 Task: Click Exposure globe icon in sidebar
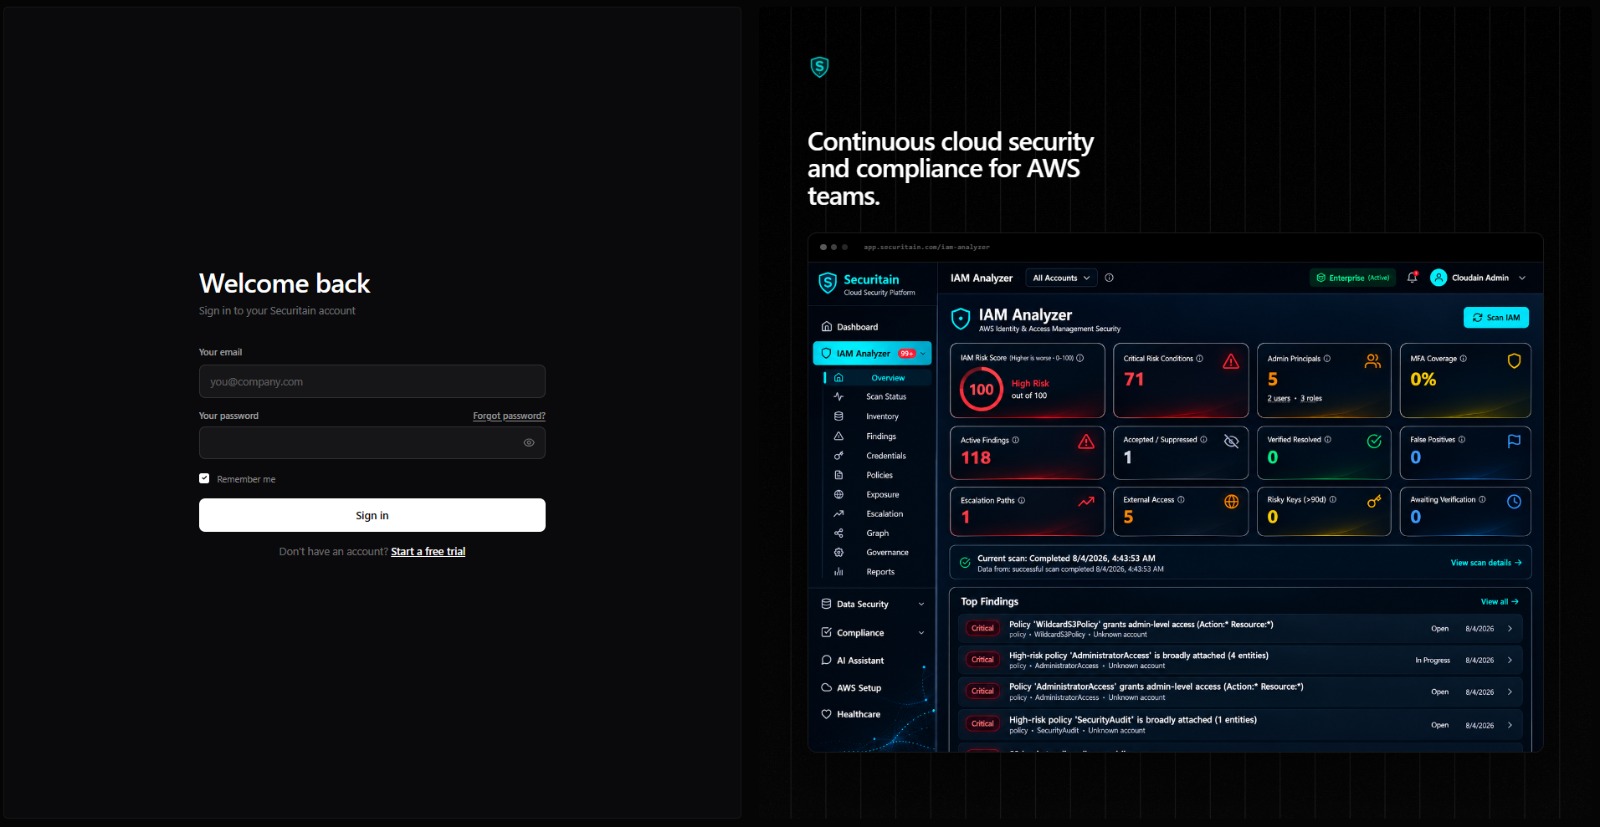[839, 494]
